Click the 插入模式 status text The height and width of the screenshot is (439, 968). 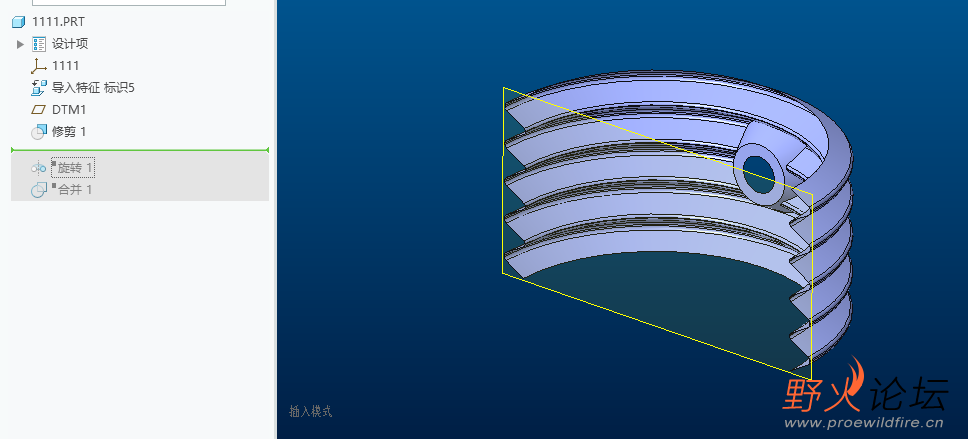point(310,411)
